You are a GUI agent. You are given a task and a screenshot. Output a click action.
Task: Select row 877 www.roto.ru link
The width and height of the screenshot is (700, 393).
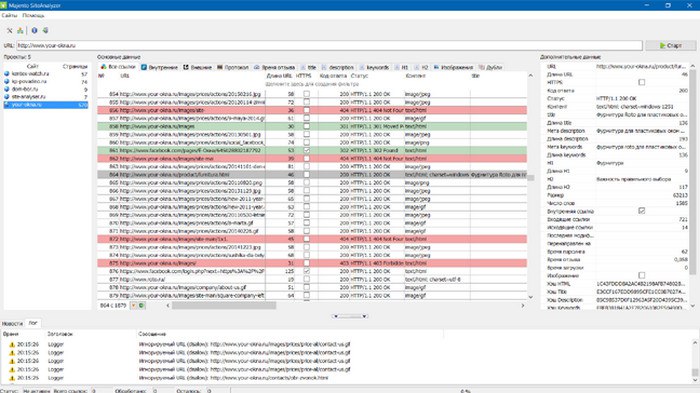pos(312,279)
